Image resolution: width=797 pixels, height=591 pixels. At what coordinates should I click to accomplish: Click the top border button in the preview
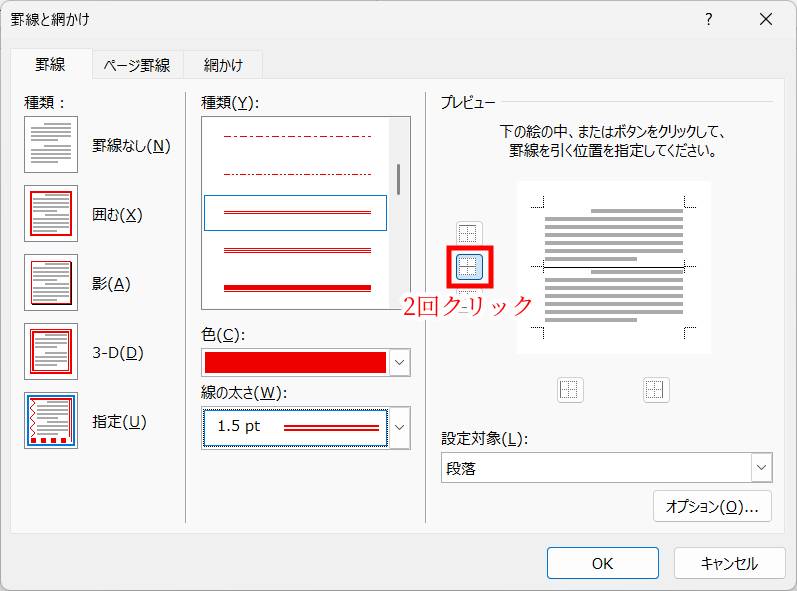pos(468,234)
